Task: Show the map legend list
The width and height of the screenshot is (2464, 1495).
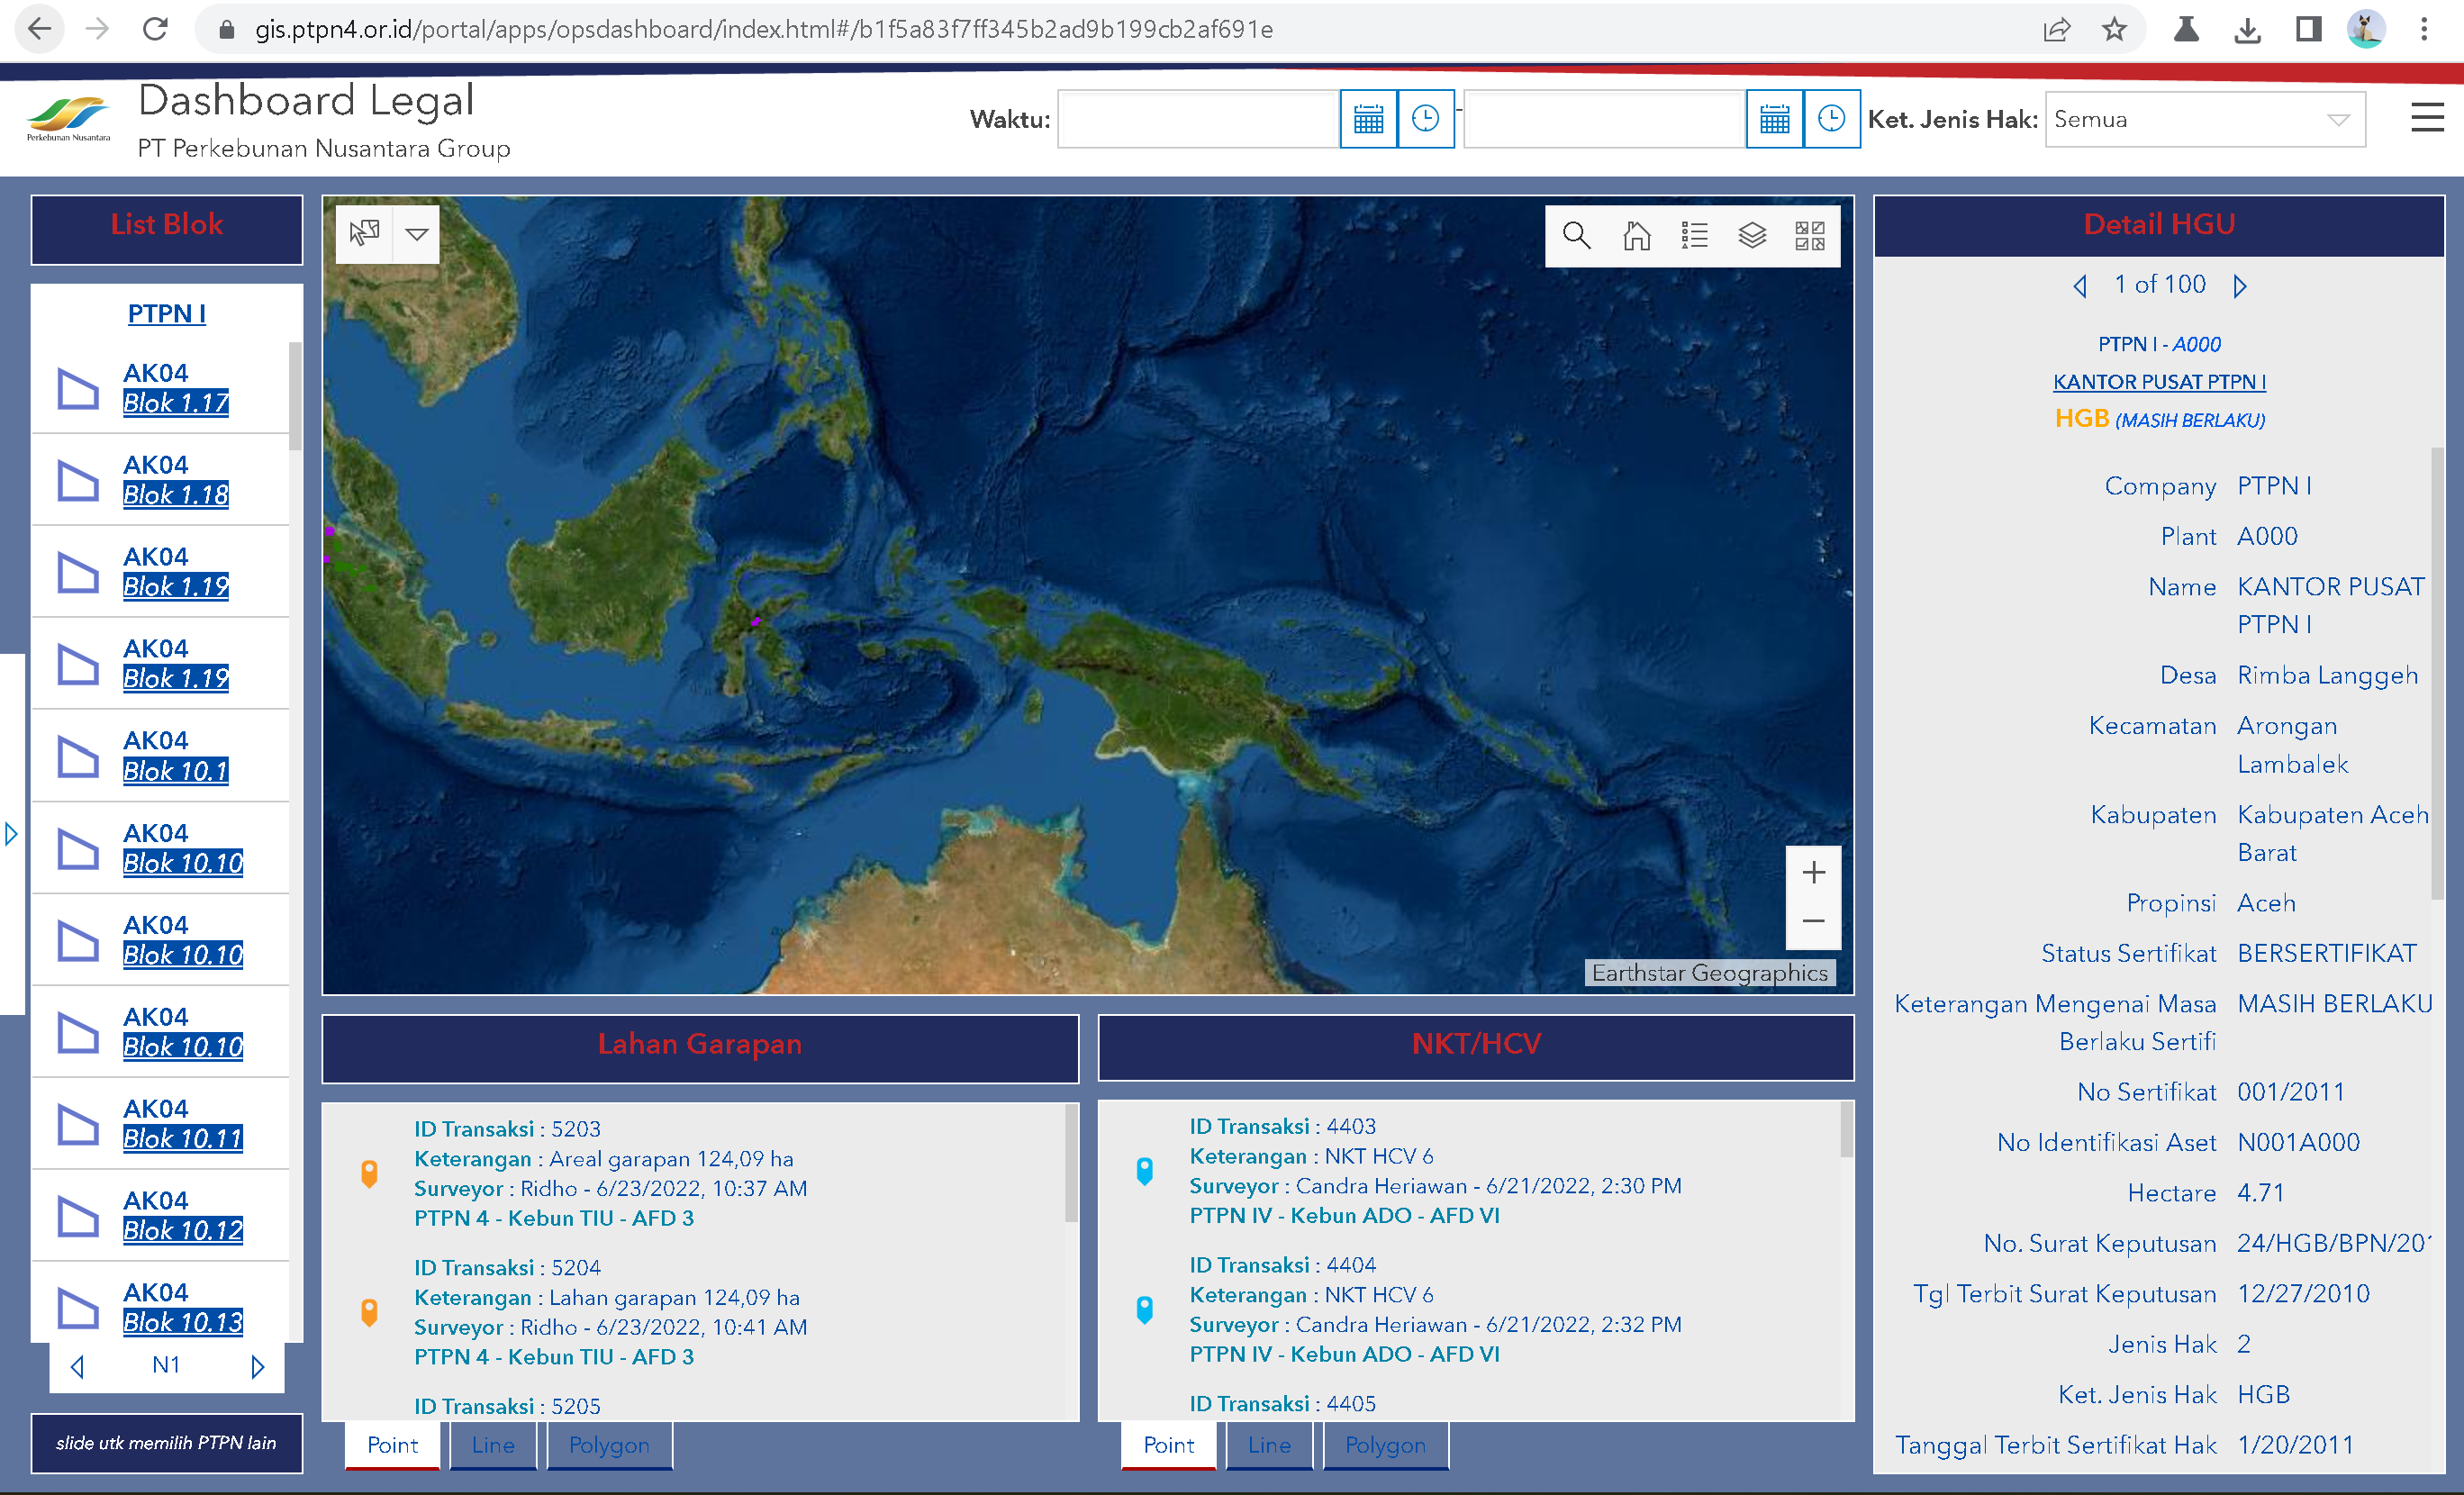Action: tap(1694, 236)
